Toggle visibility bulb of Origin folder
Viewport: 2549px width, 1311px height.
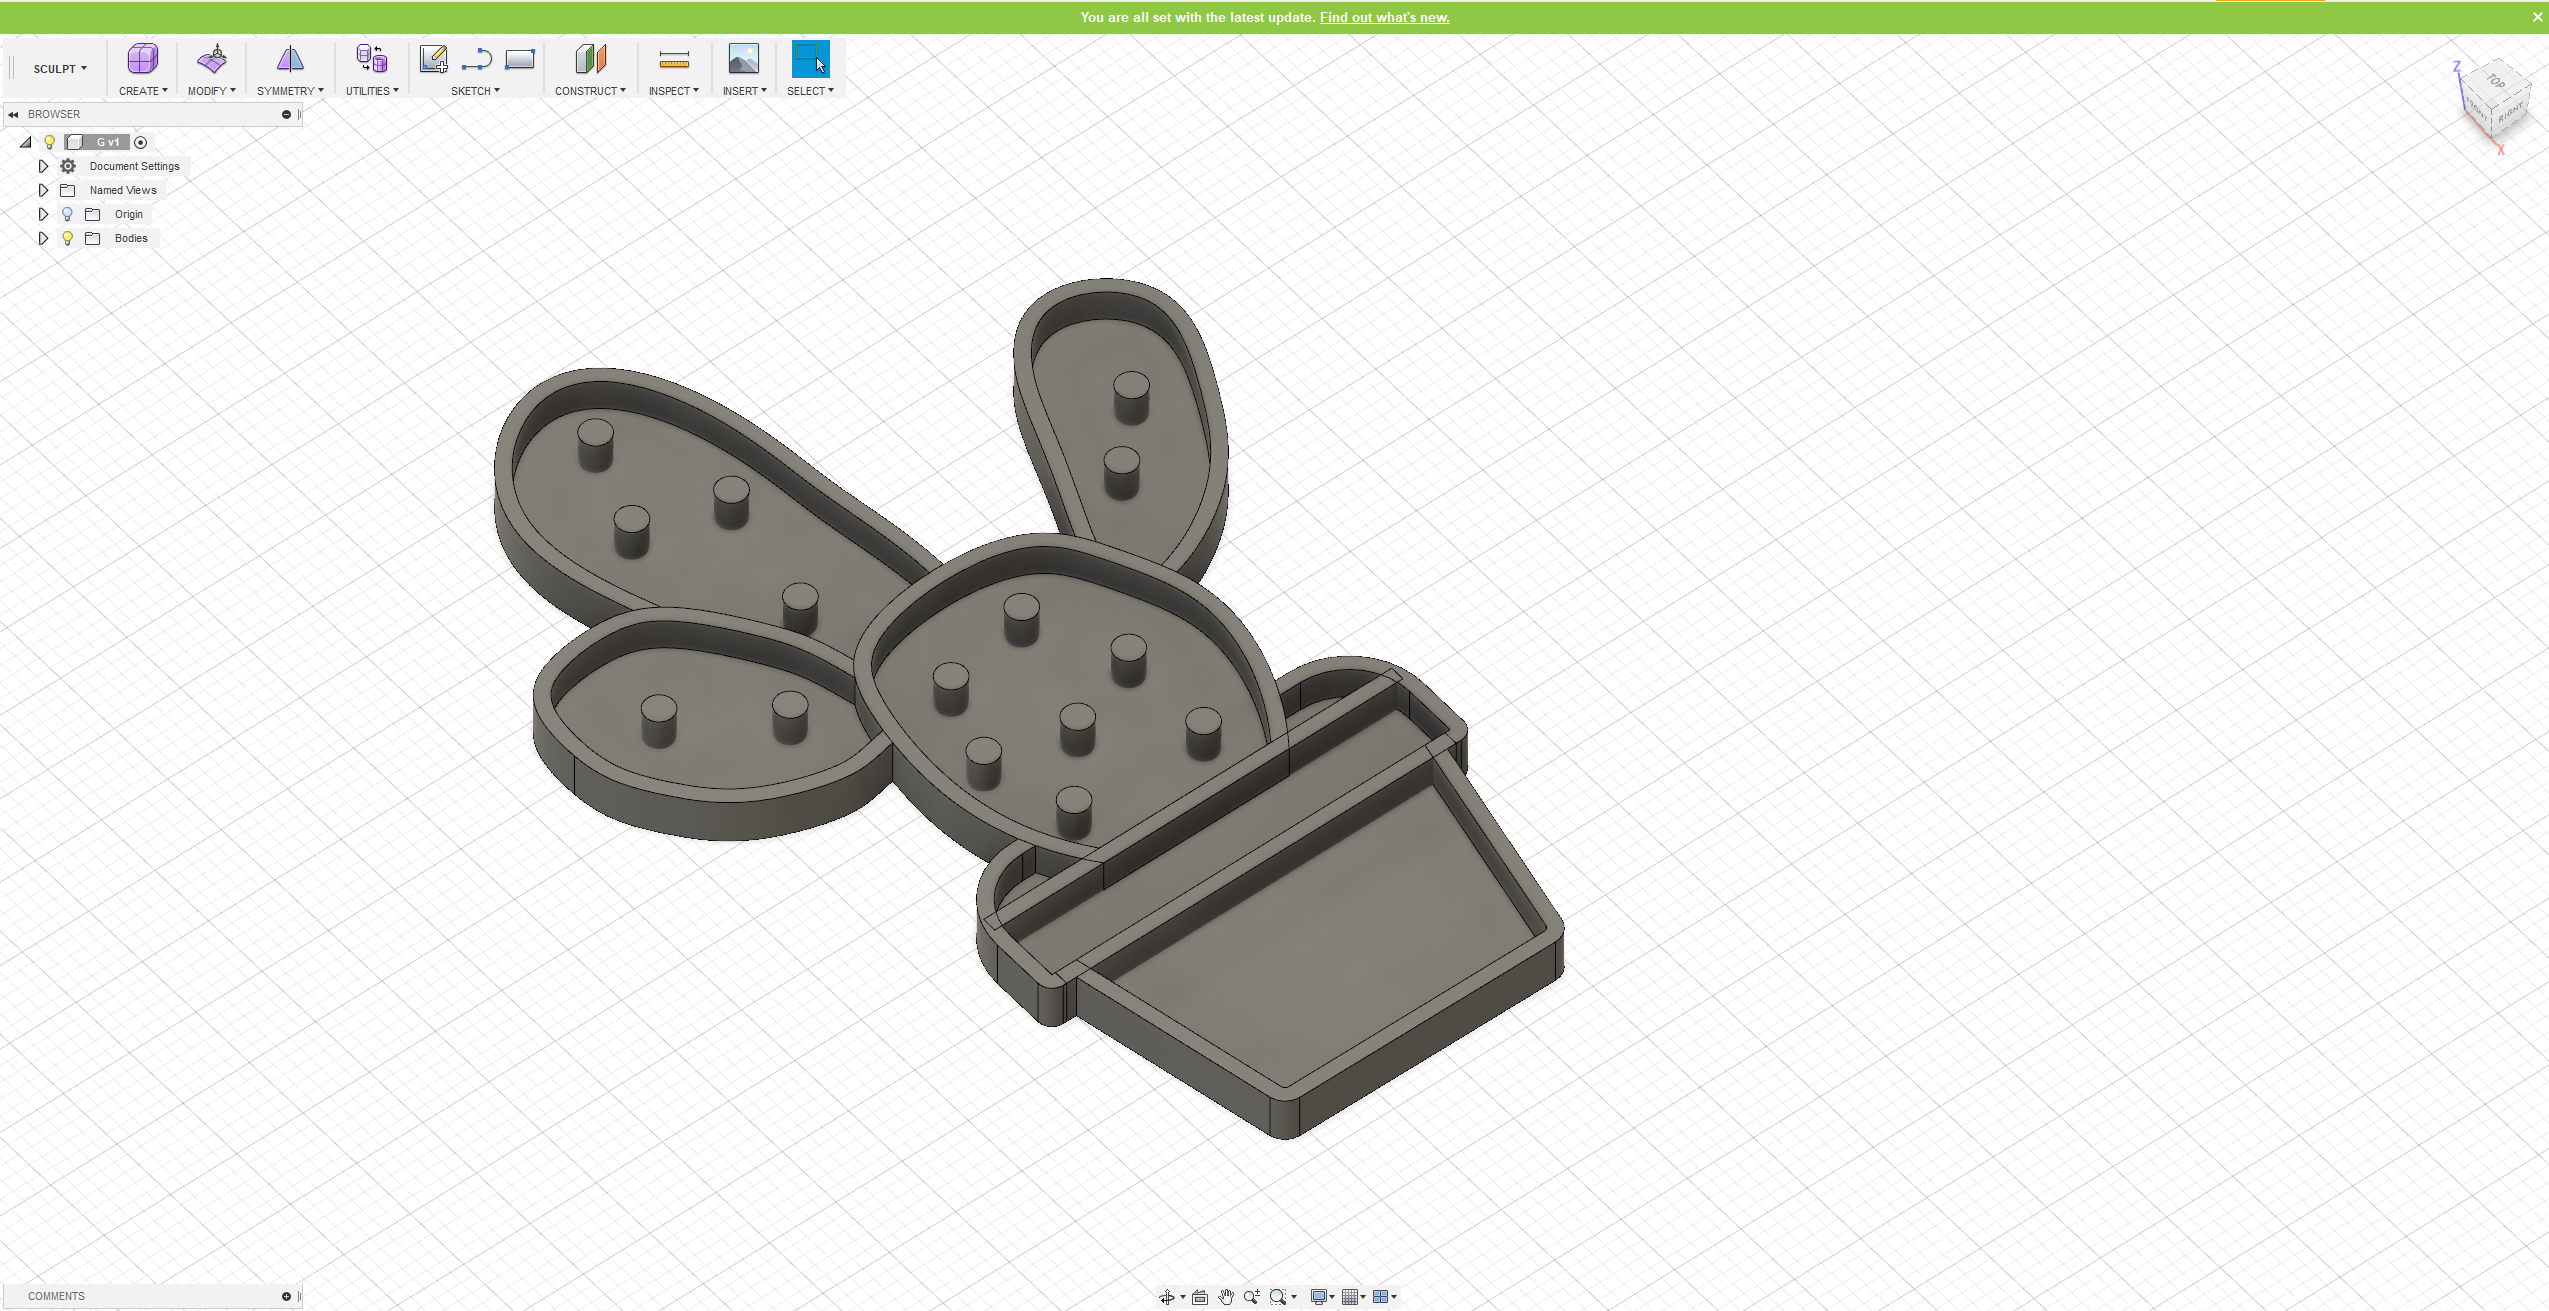(68, 214)
